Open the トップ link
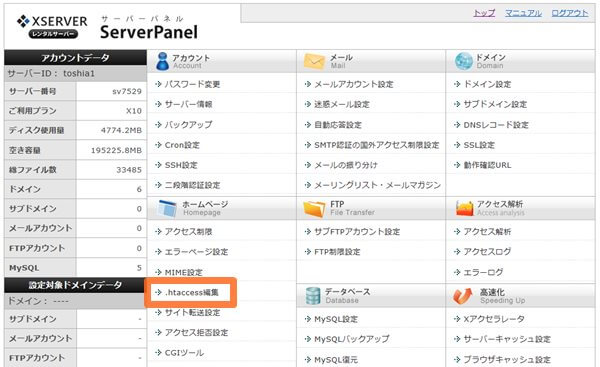Image resolution: width=600 pixels, height=367 pixels. tap(484, 13)
